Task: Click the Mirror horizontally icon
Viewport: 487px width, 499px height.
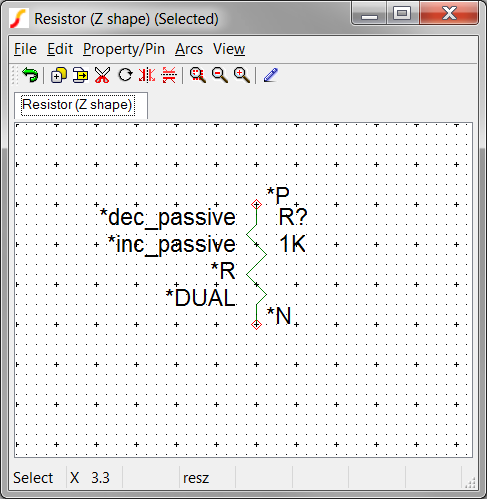Action: 147,75
